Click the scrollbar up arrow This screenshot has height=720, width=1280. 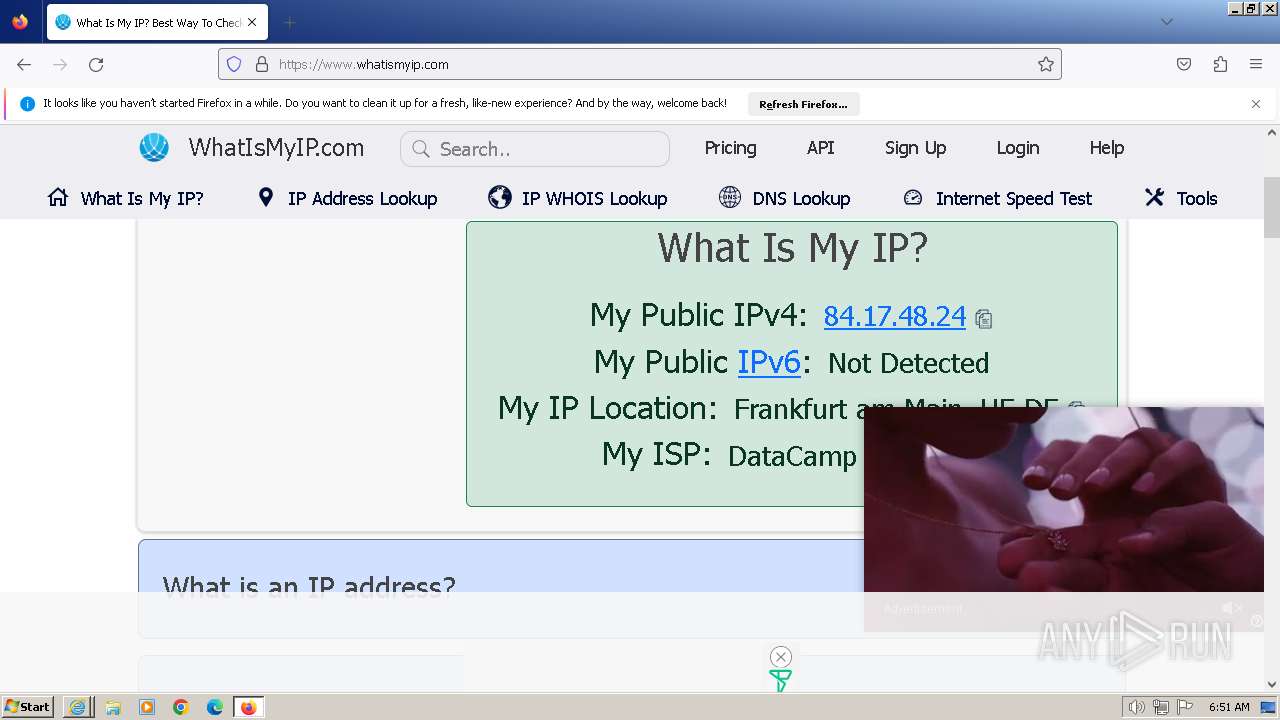[1272, 132]
